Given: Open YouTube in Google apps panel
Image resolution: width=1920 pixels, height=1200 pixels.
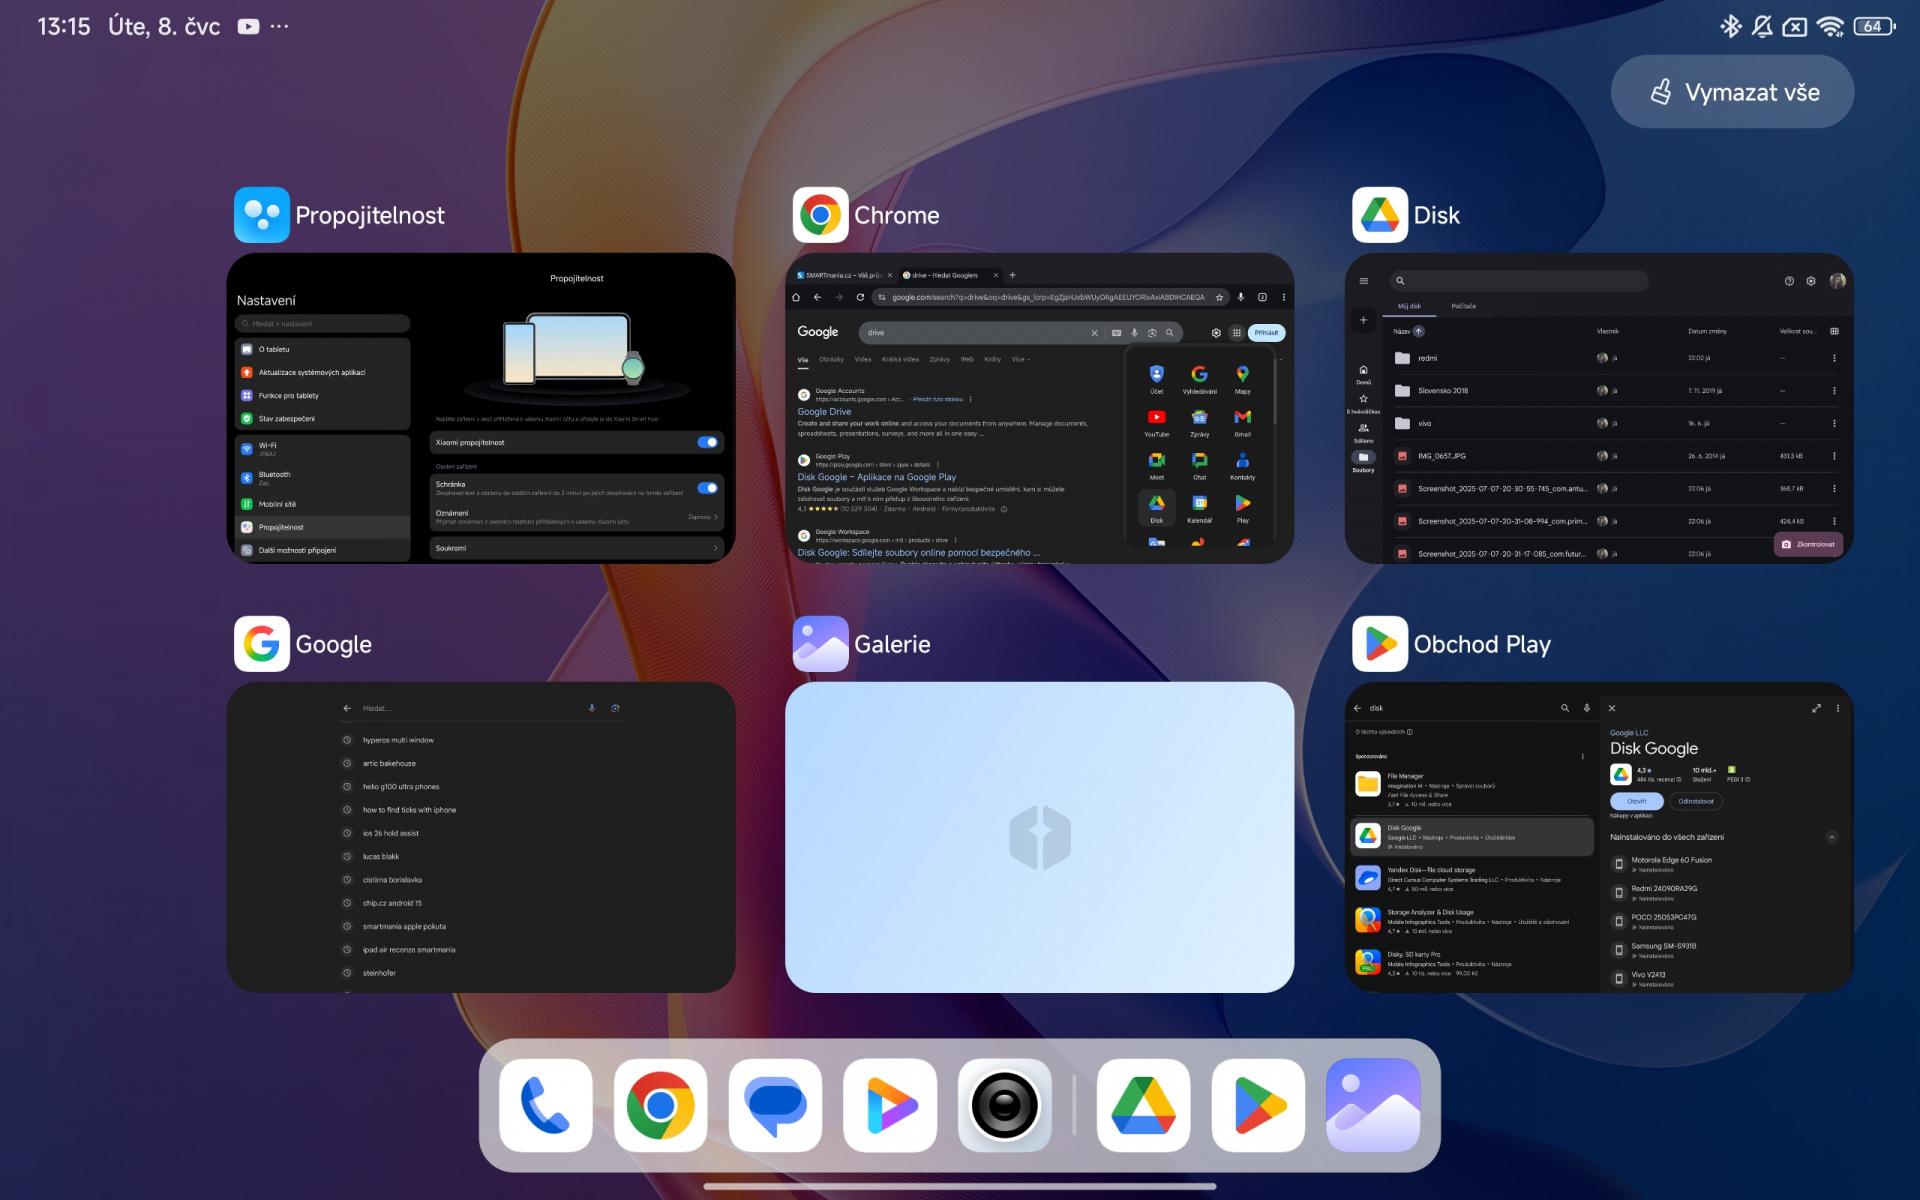Looking at the screenshot, I should [x=1156, y=423].
